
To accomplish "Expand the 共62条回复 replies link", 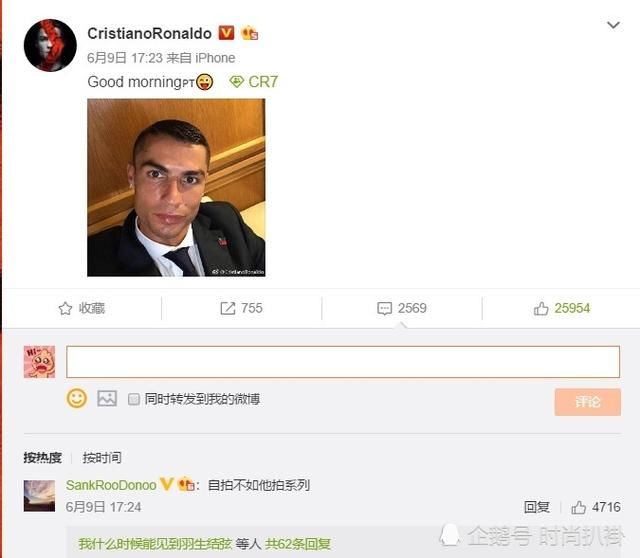I will point(298,544).
